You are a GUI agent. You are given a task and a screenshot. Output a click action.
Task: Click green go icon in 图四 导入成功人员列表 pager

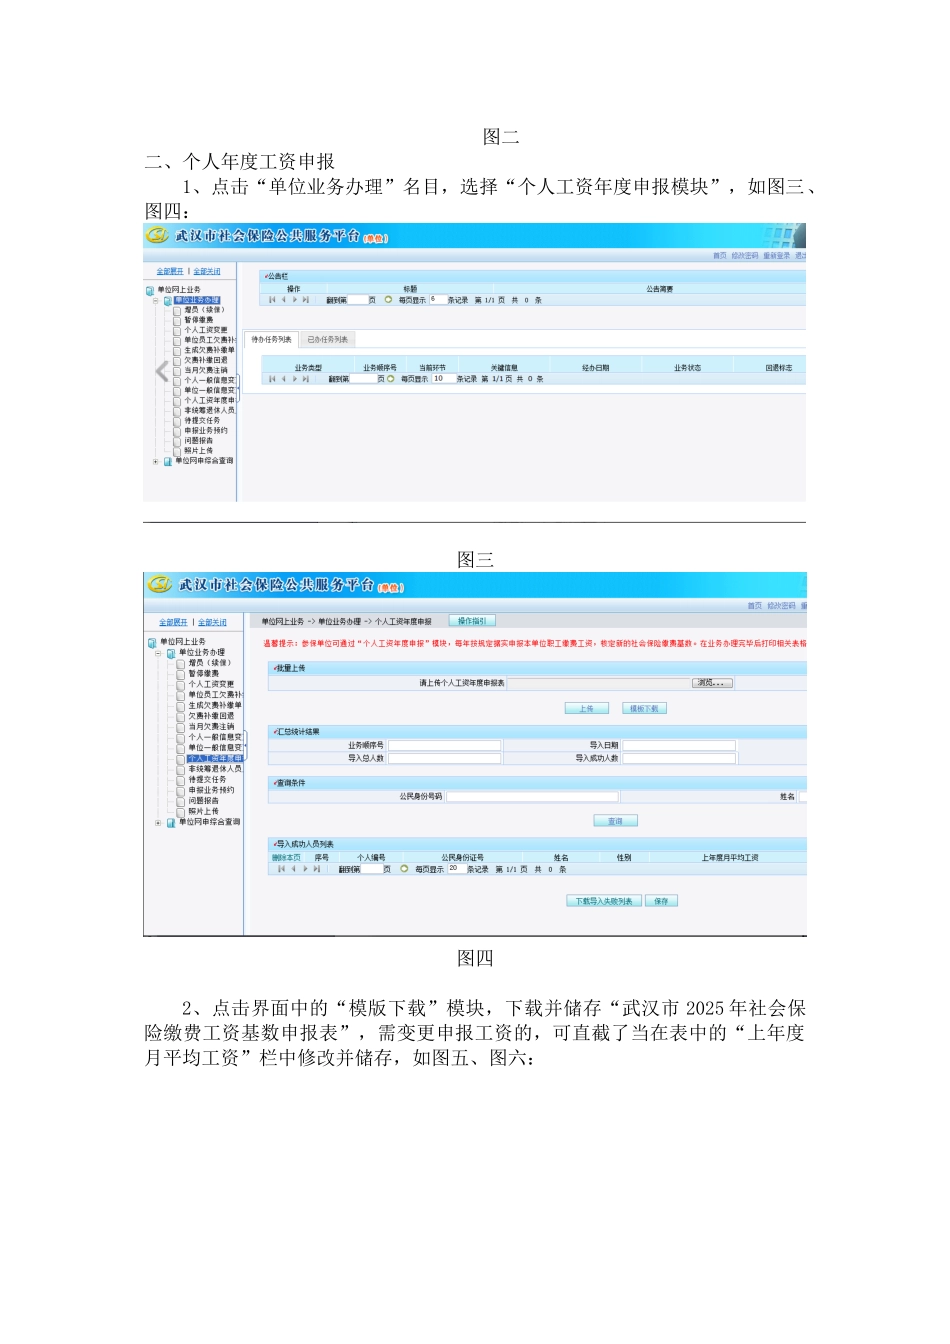point(404,869)
